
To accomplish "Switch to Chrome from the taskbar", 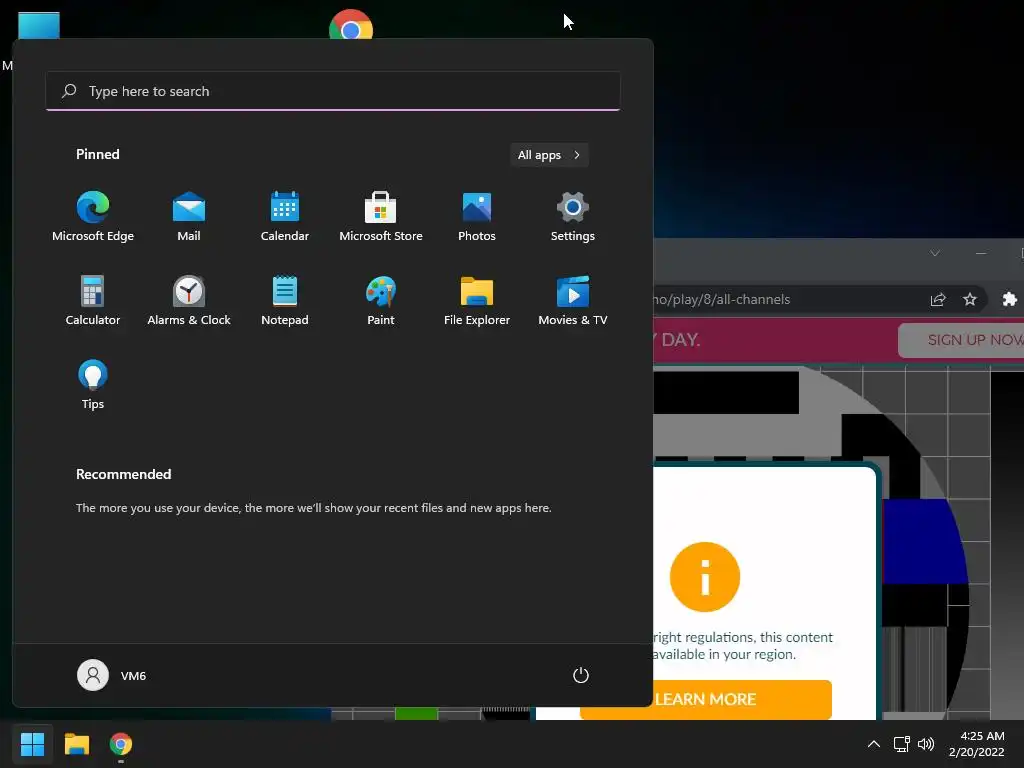I will (121, 744).
